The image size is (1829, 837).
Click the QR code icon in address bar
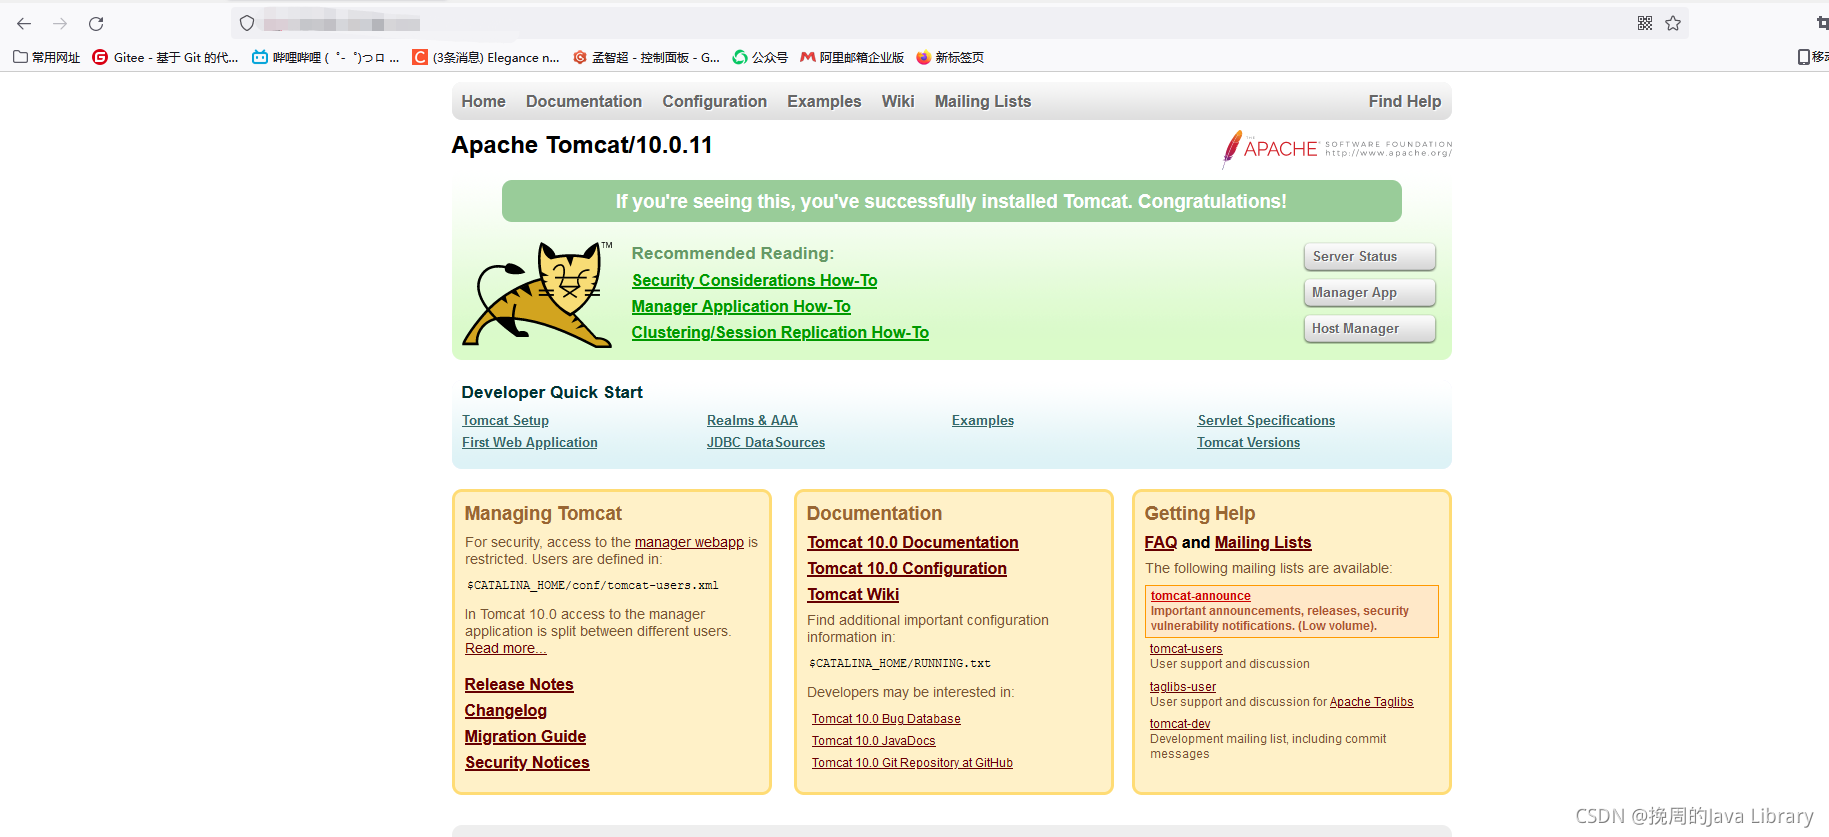coord(1645,23)
